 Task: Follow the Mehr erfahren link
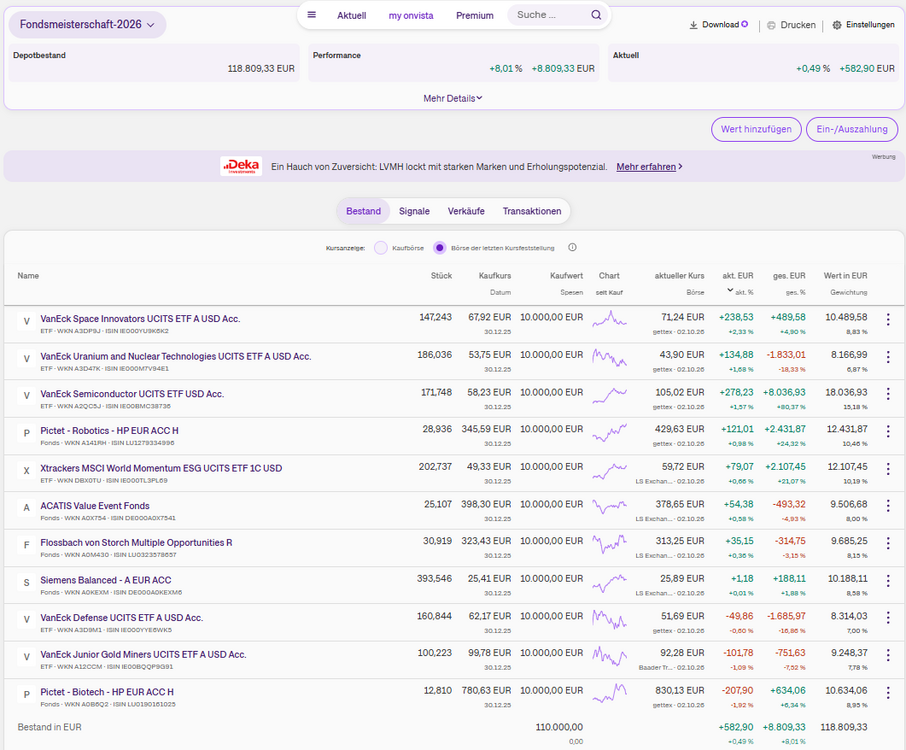pos(649,167)
